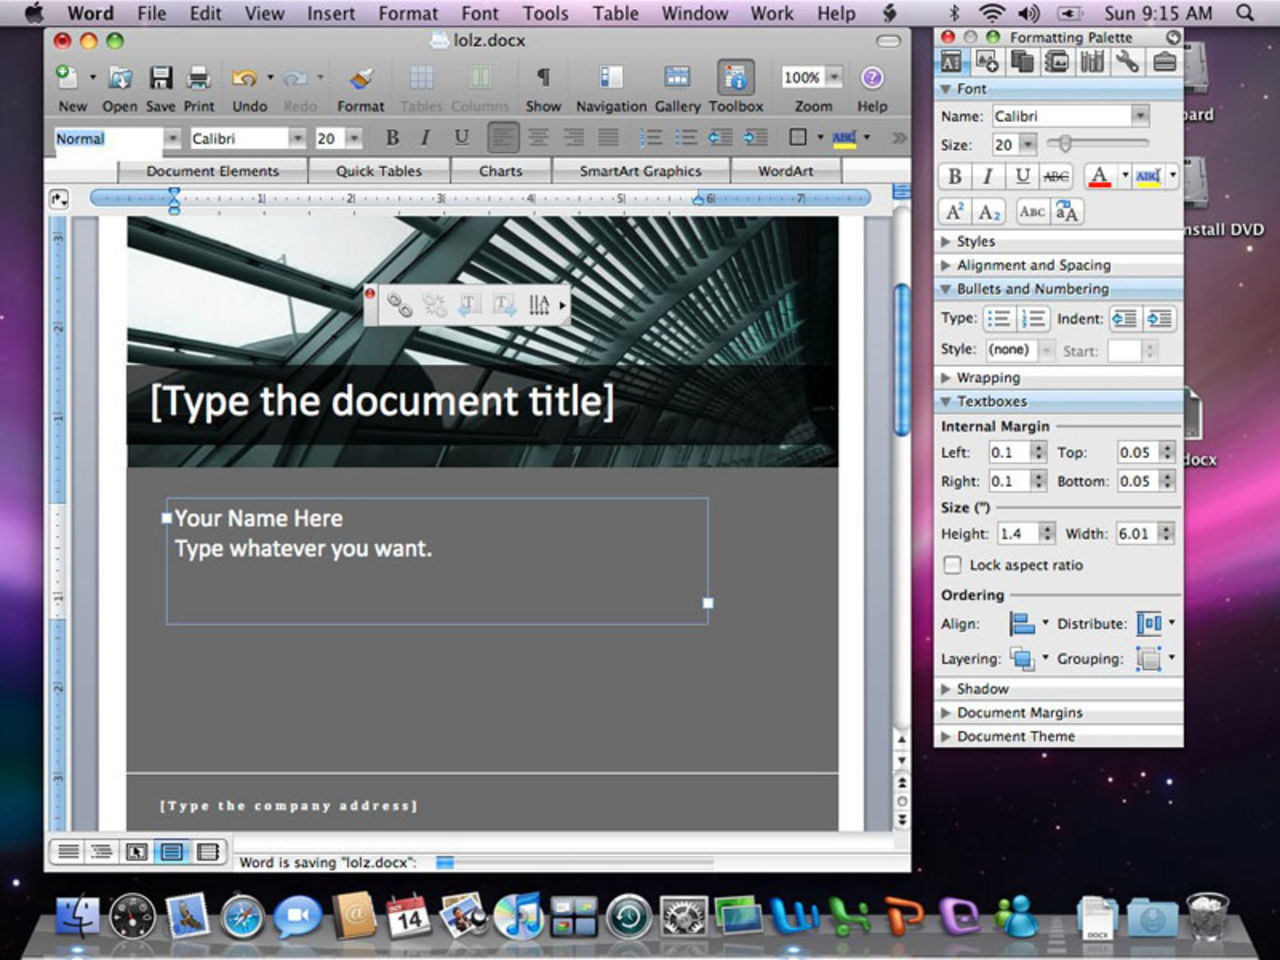Viewport: 1280px width, 960px height.
Task: Click the Help toolbar button
Action: tap(872, 79)
